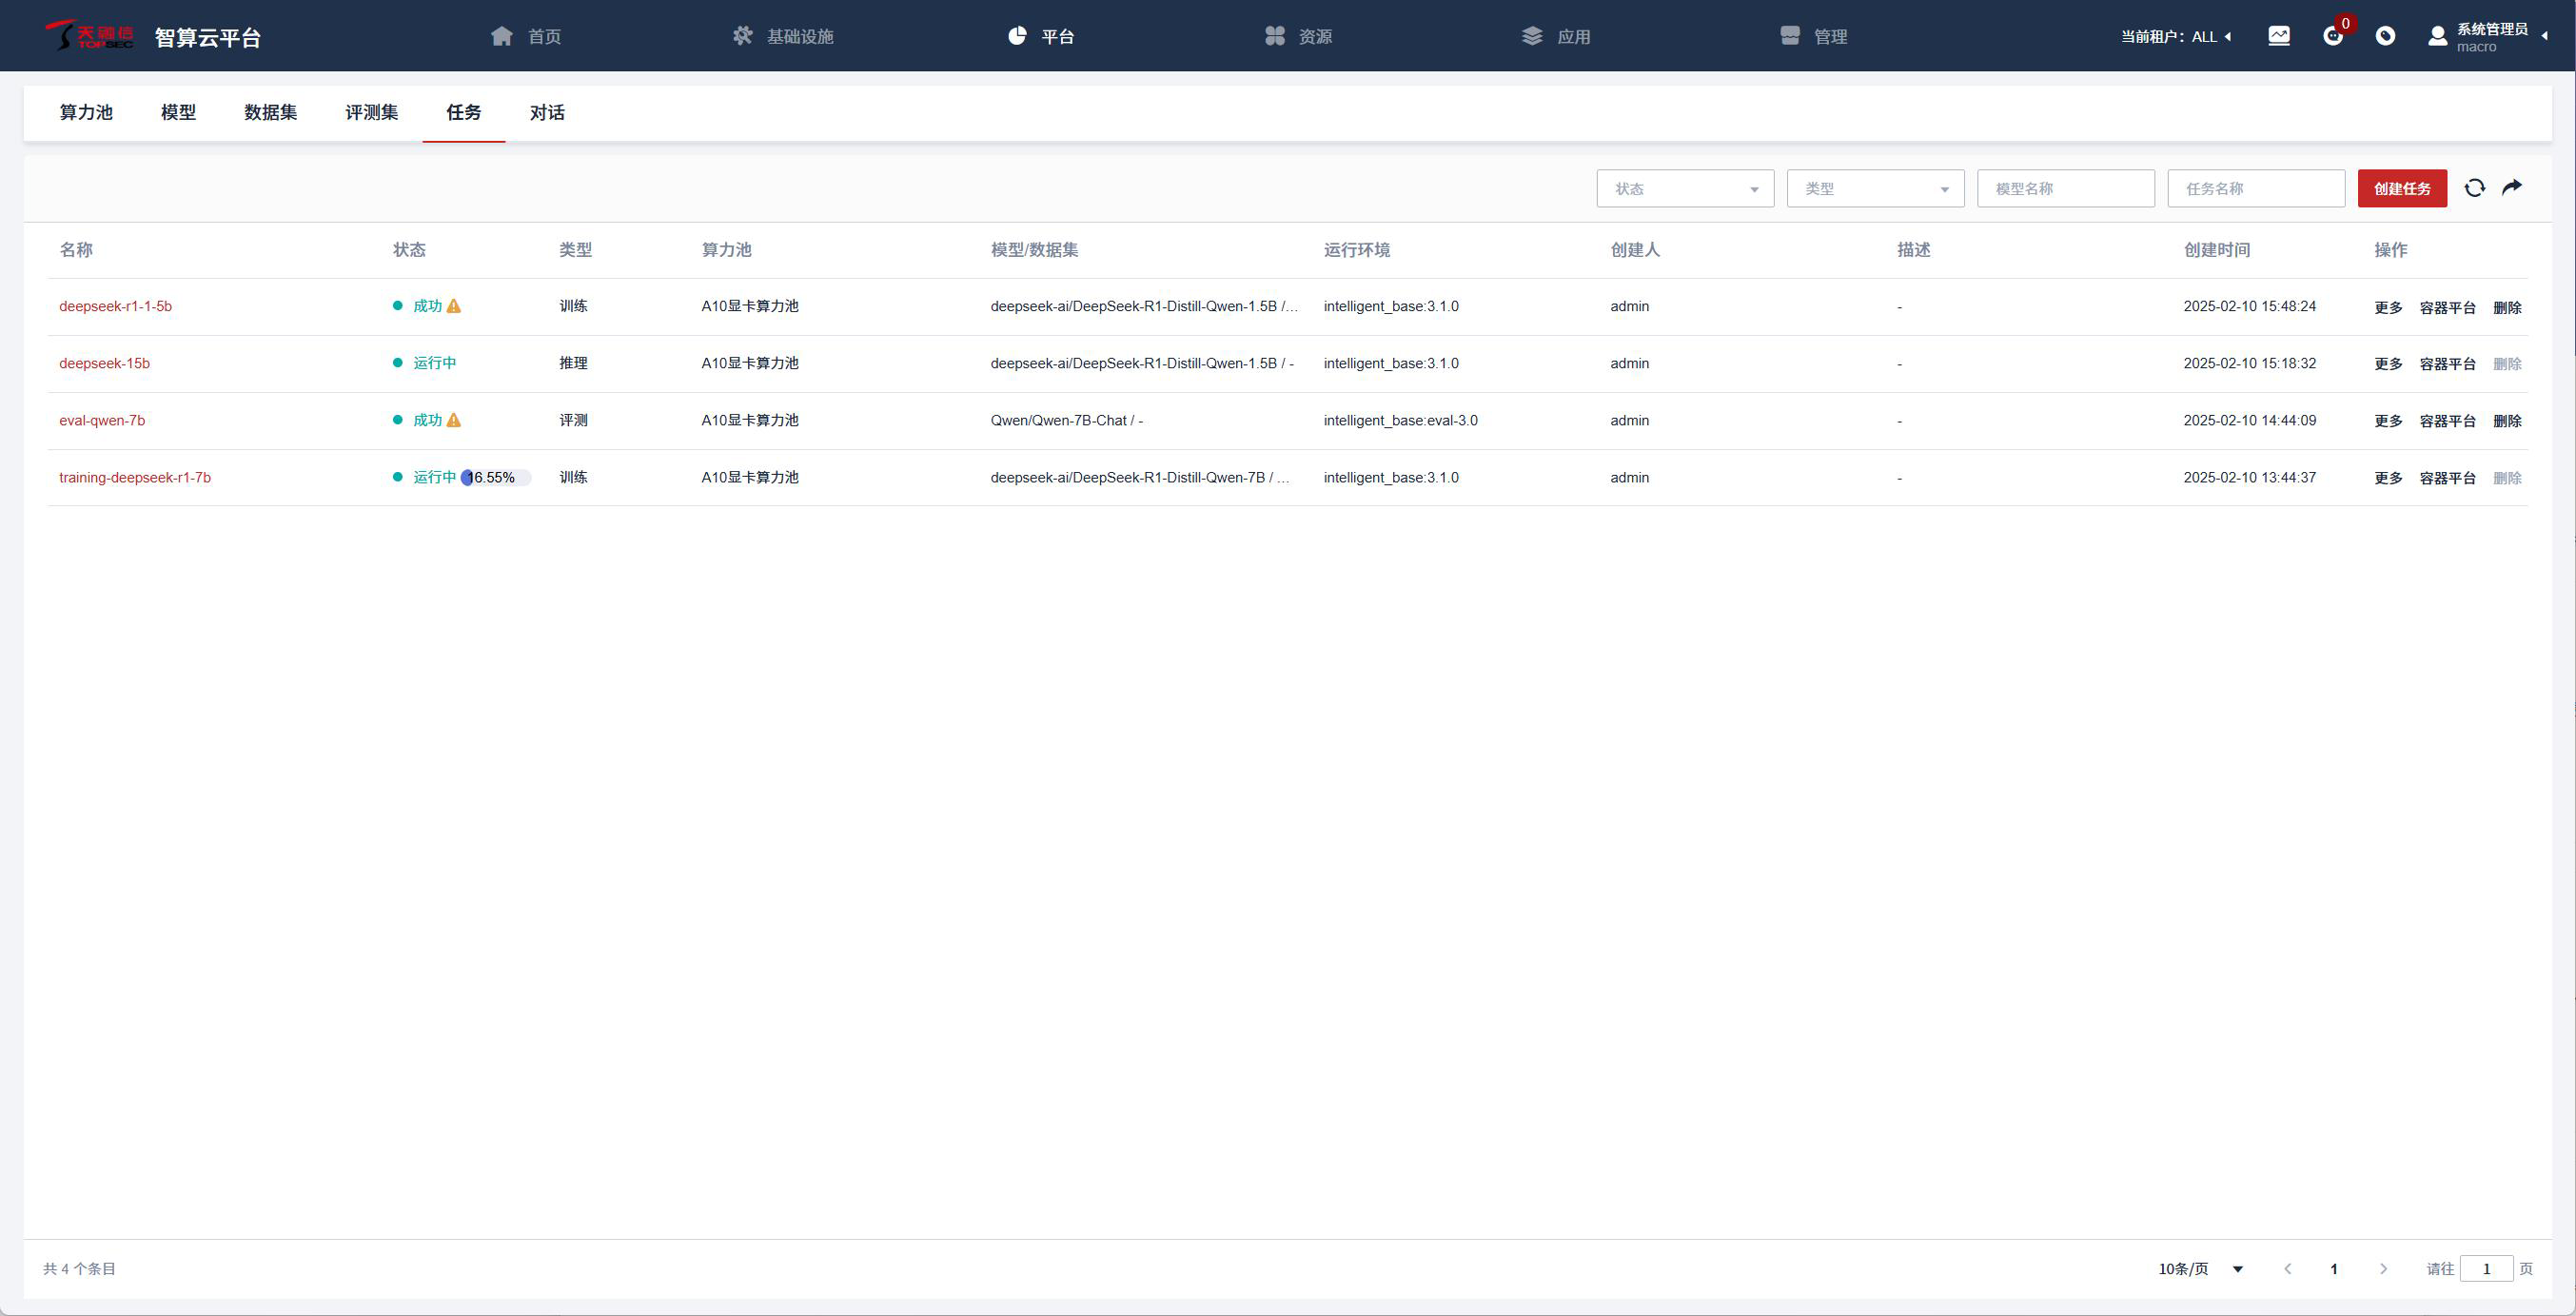Open the 10条/页 page size dropdown
2576x1316 pixels.
pyautogui.click(x=2201, y=1269)
